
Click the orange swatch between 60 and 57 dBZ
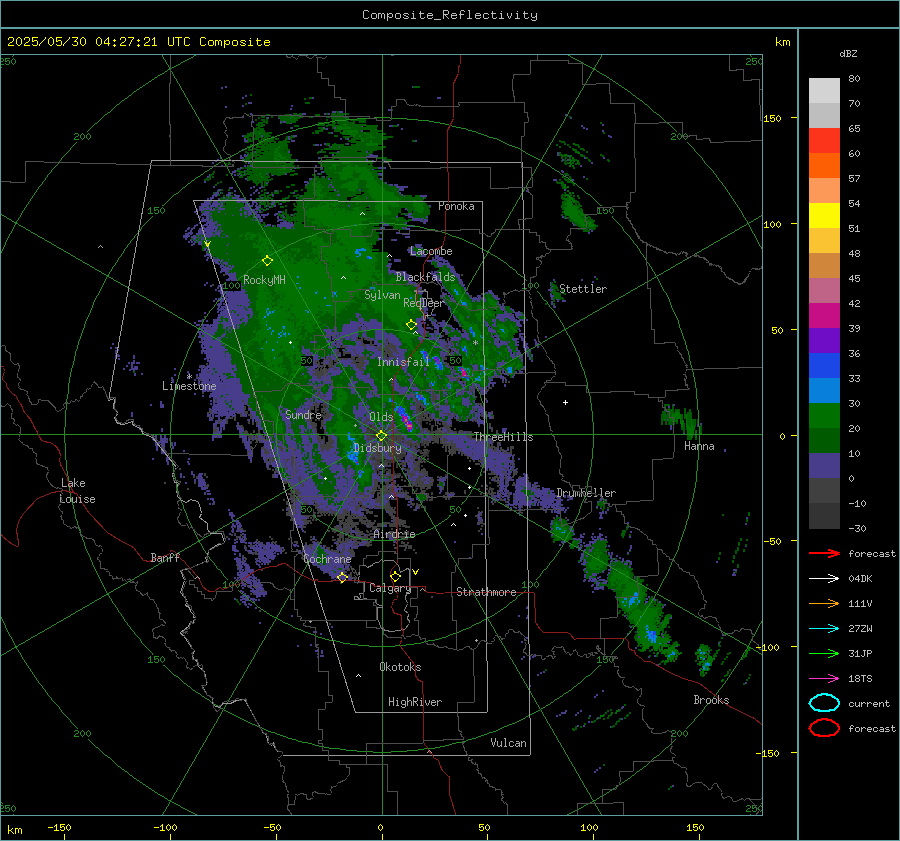(824, 166)
